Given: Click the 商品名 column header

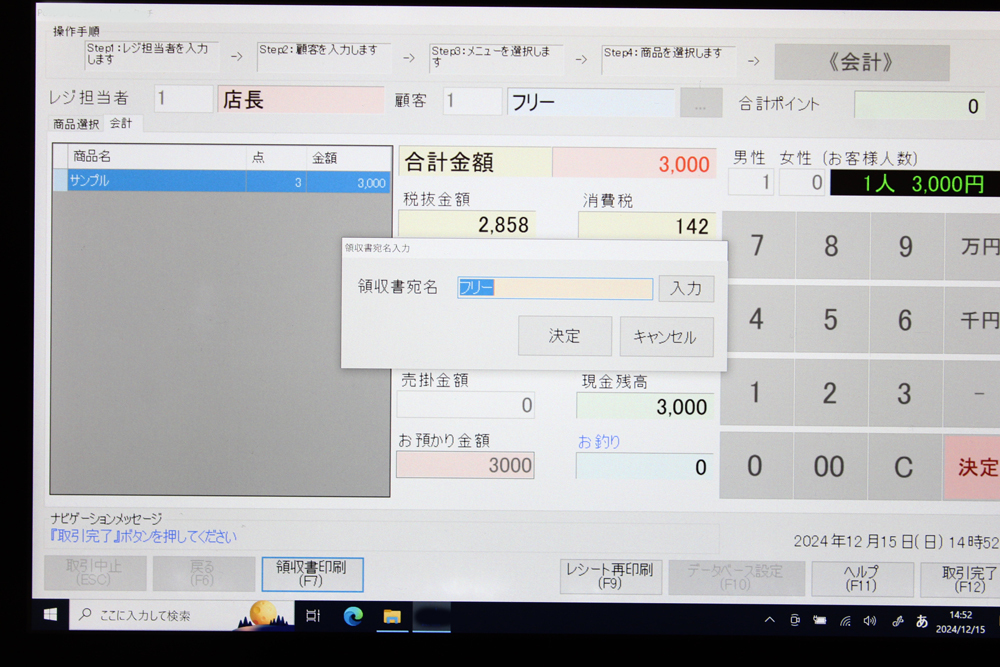Looking at the screenshot, I should (156, 157).
